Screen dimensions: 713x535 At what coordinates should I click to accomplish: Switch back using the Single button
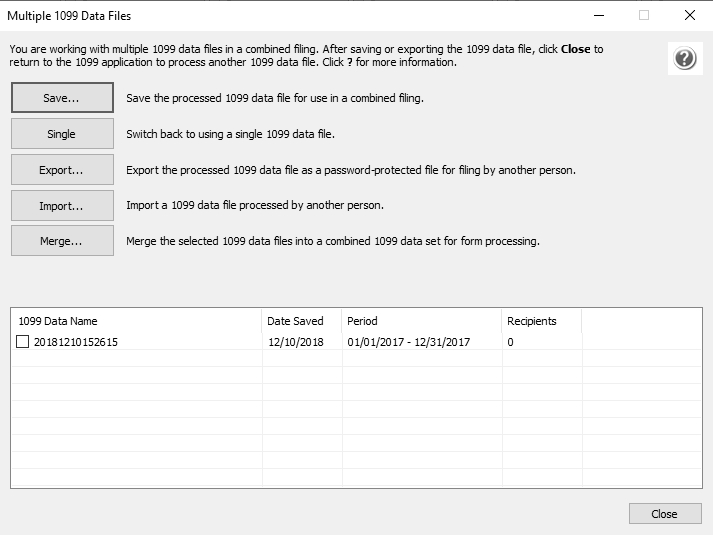coord(62,134)
